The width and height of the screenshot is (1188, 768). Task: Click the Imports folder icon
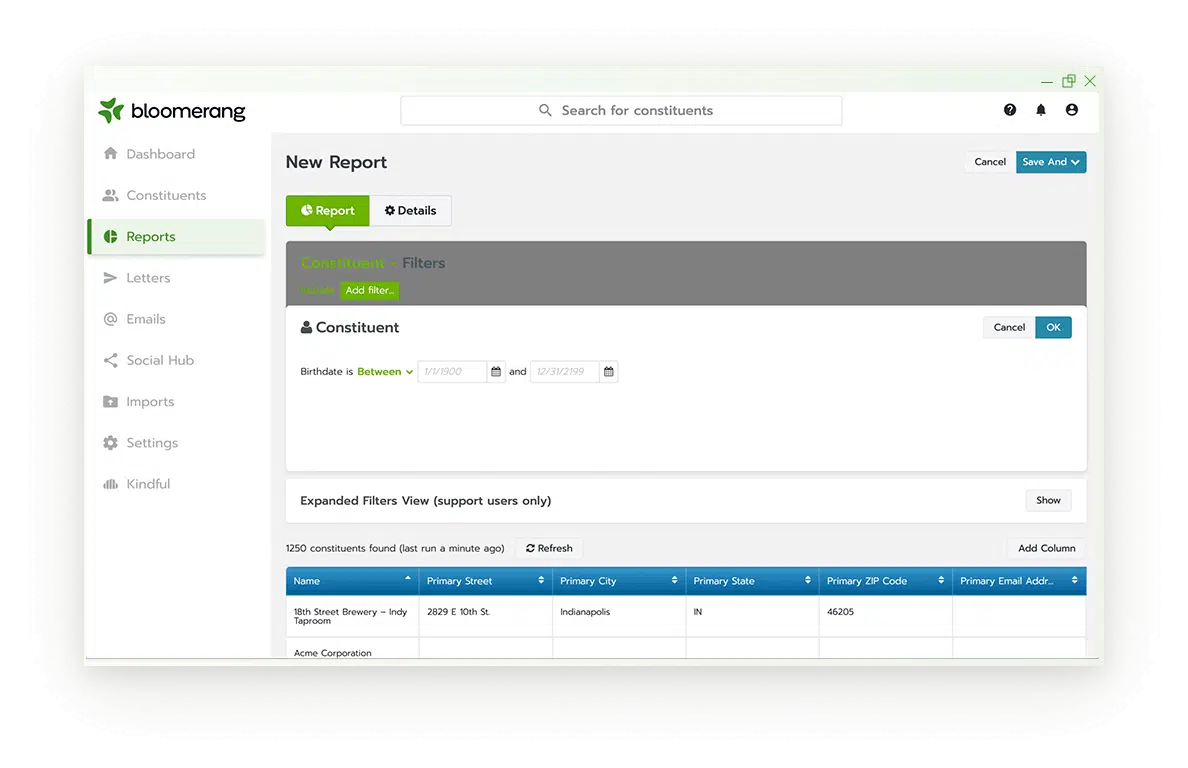click(111, 401)
